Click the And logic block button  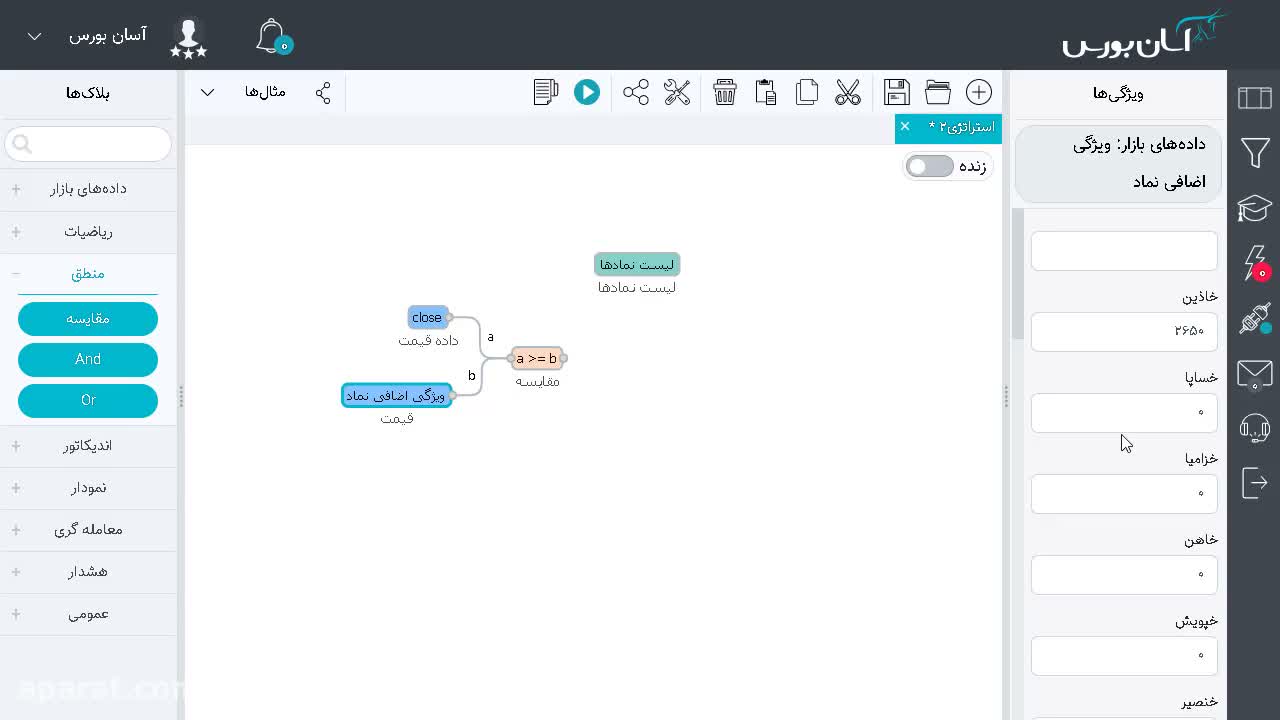[88, 359]
